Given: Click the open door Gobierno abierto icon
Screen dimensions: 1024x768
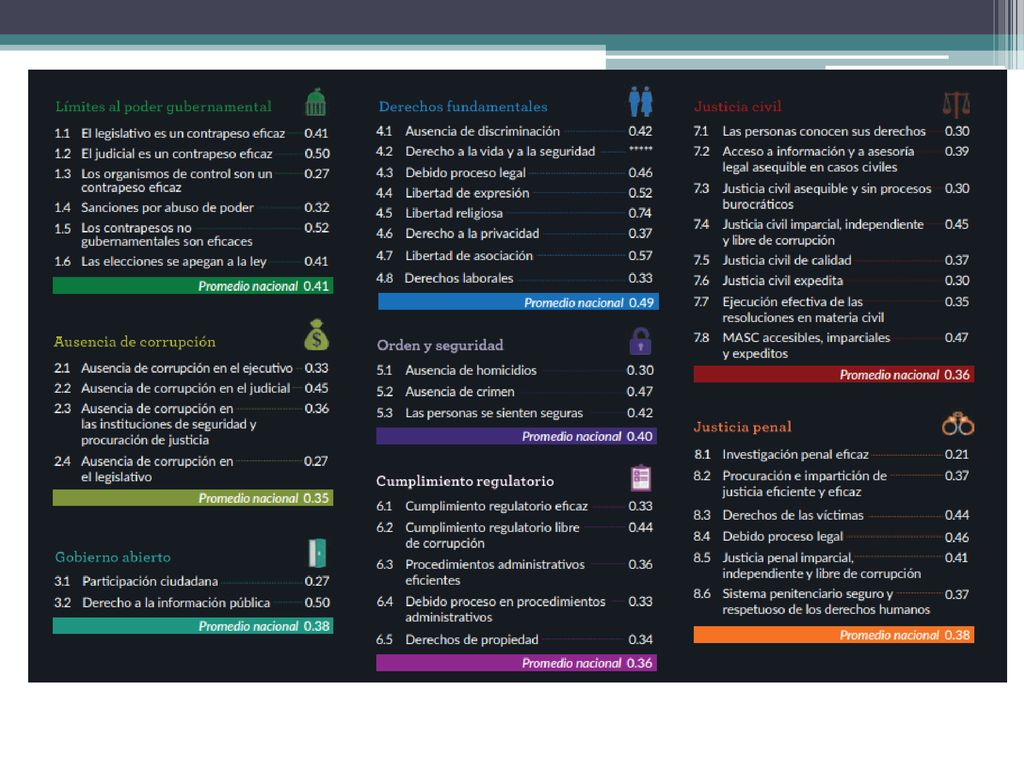Looking at the screenshot, I should [317, 553].
